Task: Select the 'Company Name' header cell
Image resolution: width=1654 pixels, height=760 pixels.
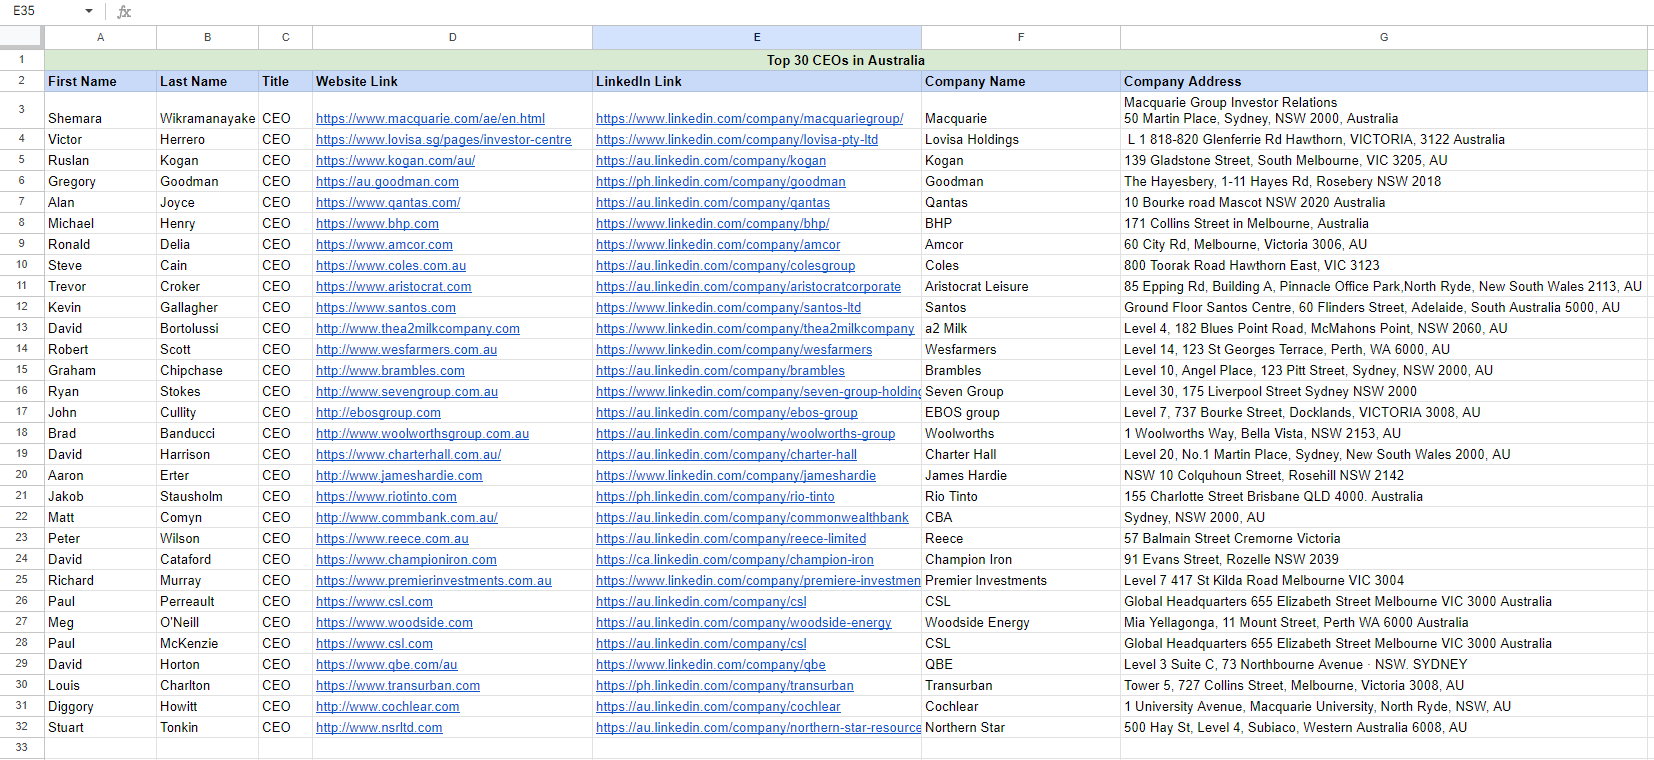Action: point(1021,82)
